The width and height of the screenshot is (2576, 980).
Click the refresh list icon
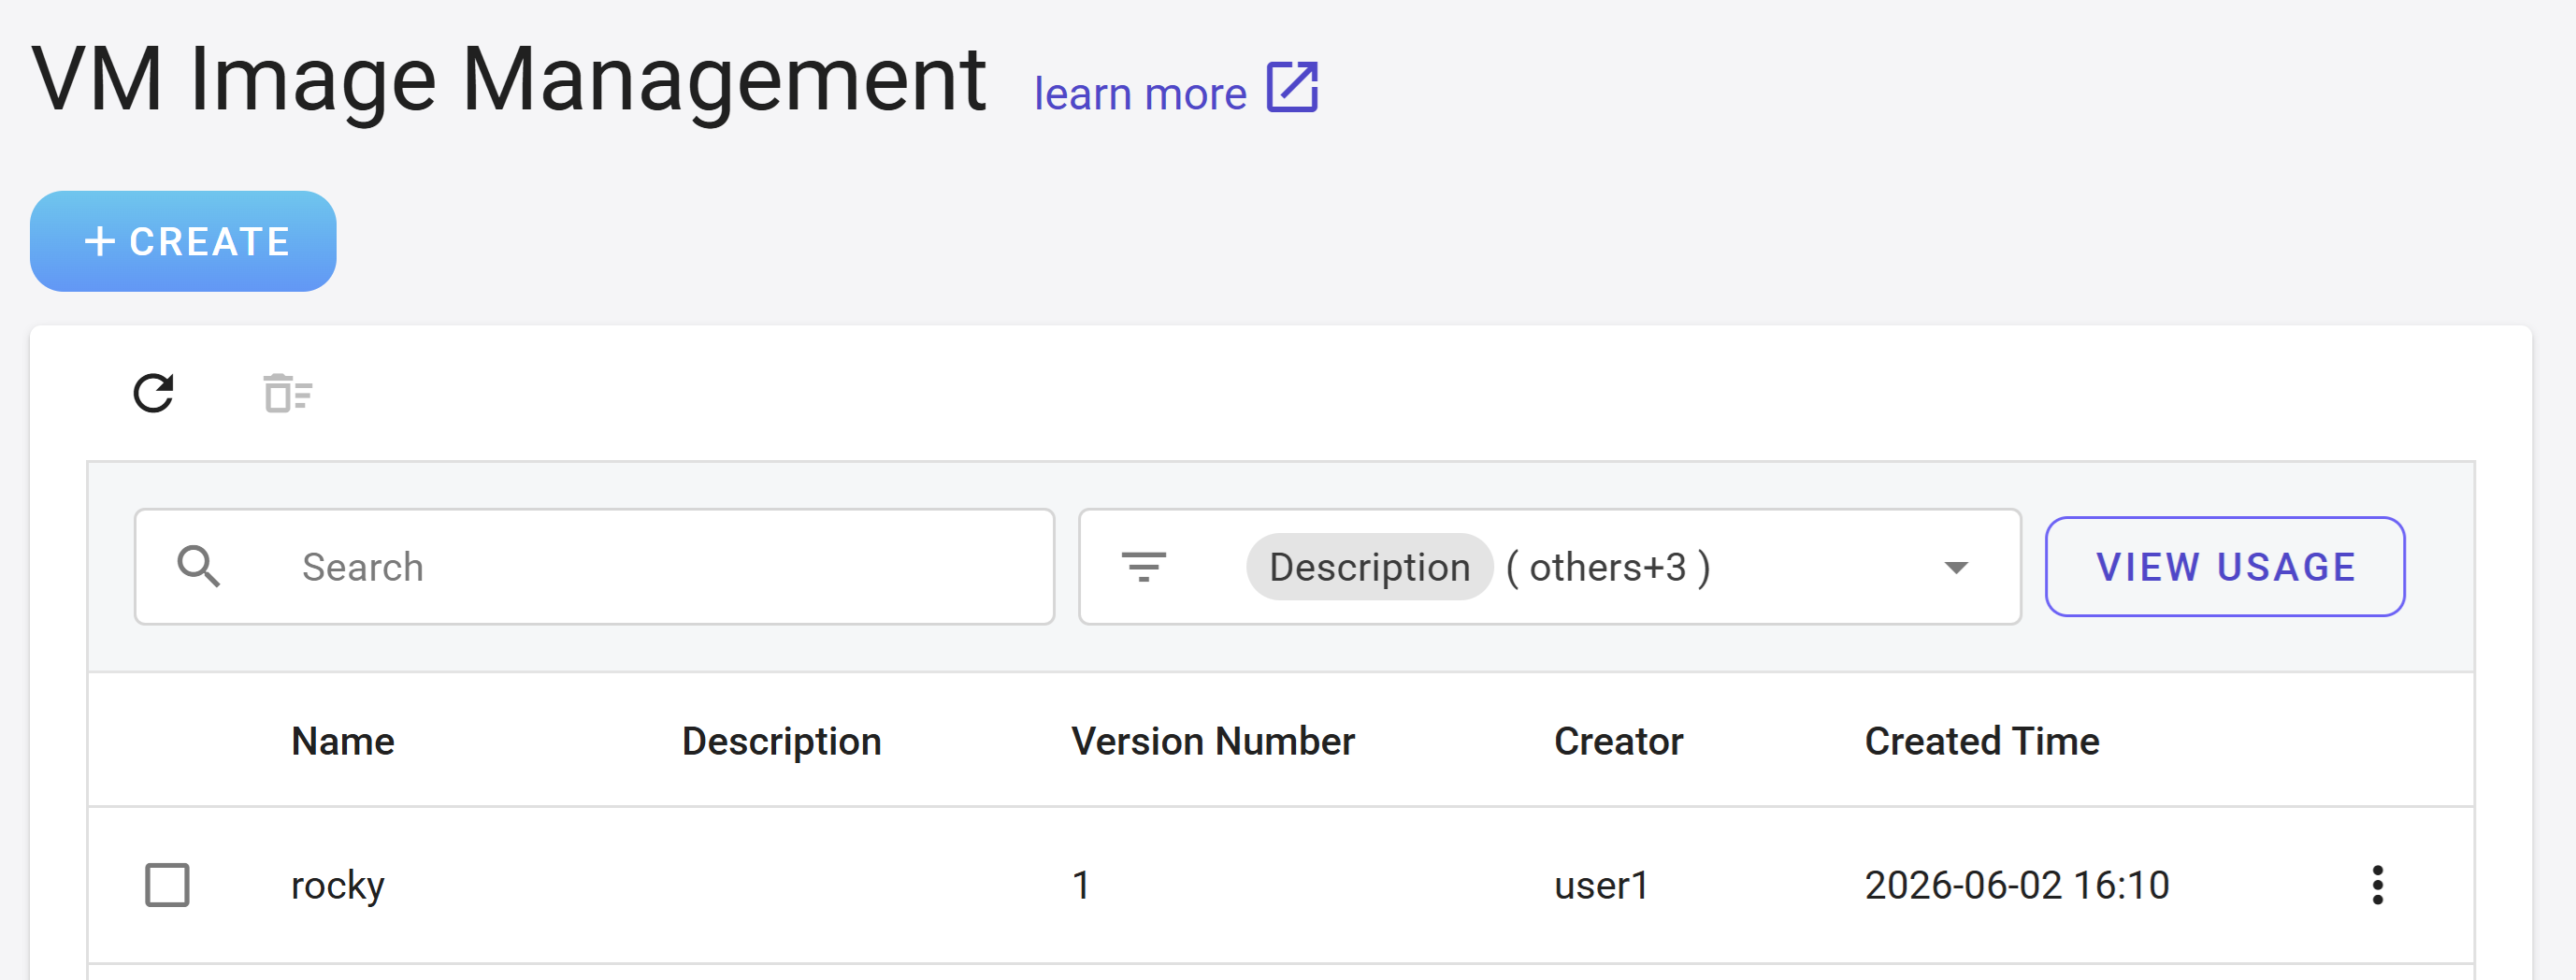154,393
